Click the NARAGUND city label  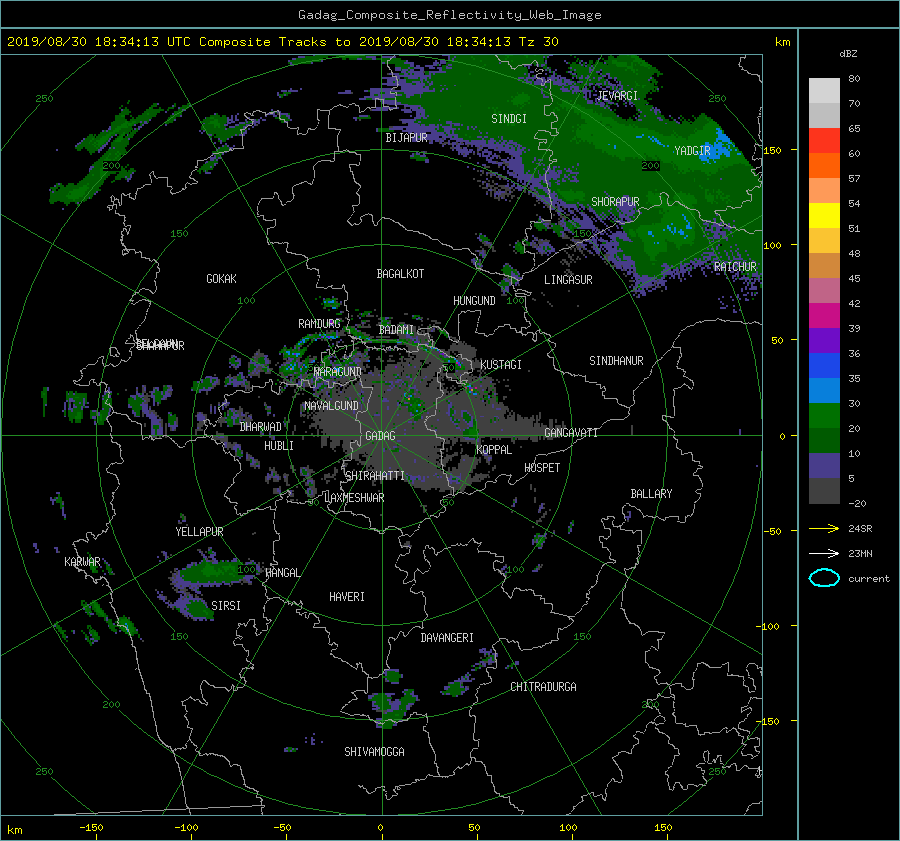coord(338,372)
